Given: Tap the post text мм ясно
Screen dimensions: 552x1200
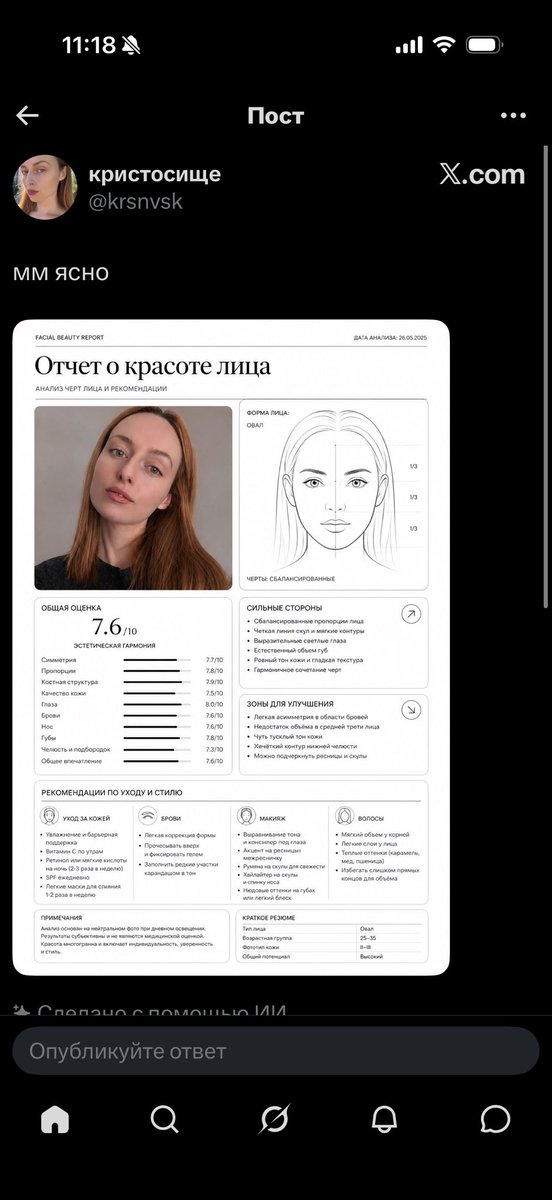Looking at the screenshot, I should click(62, 273).
